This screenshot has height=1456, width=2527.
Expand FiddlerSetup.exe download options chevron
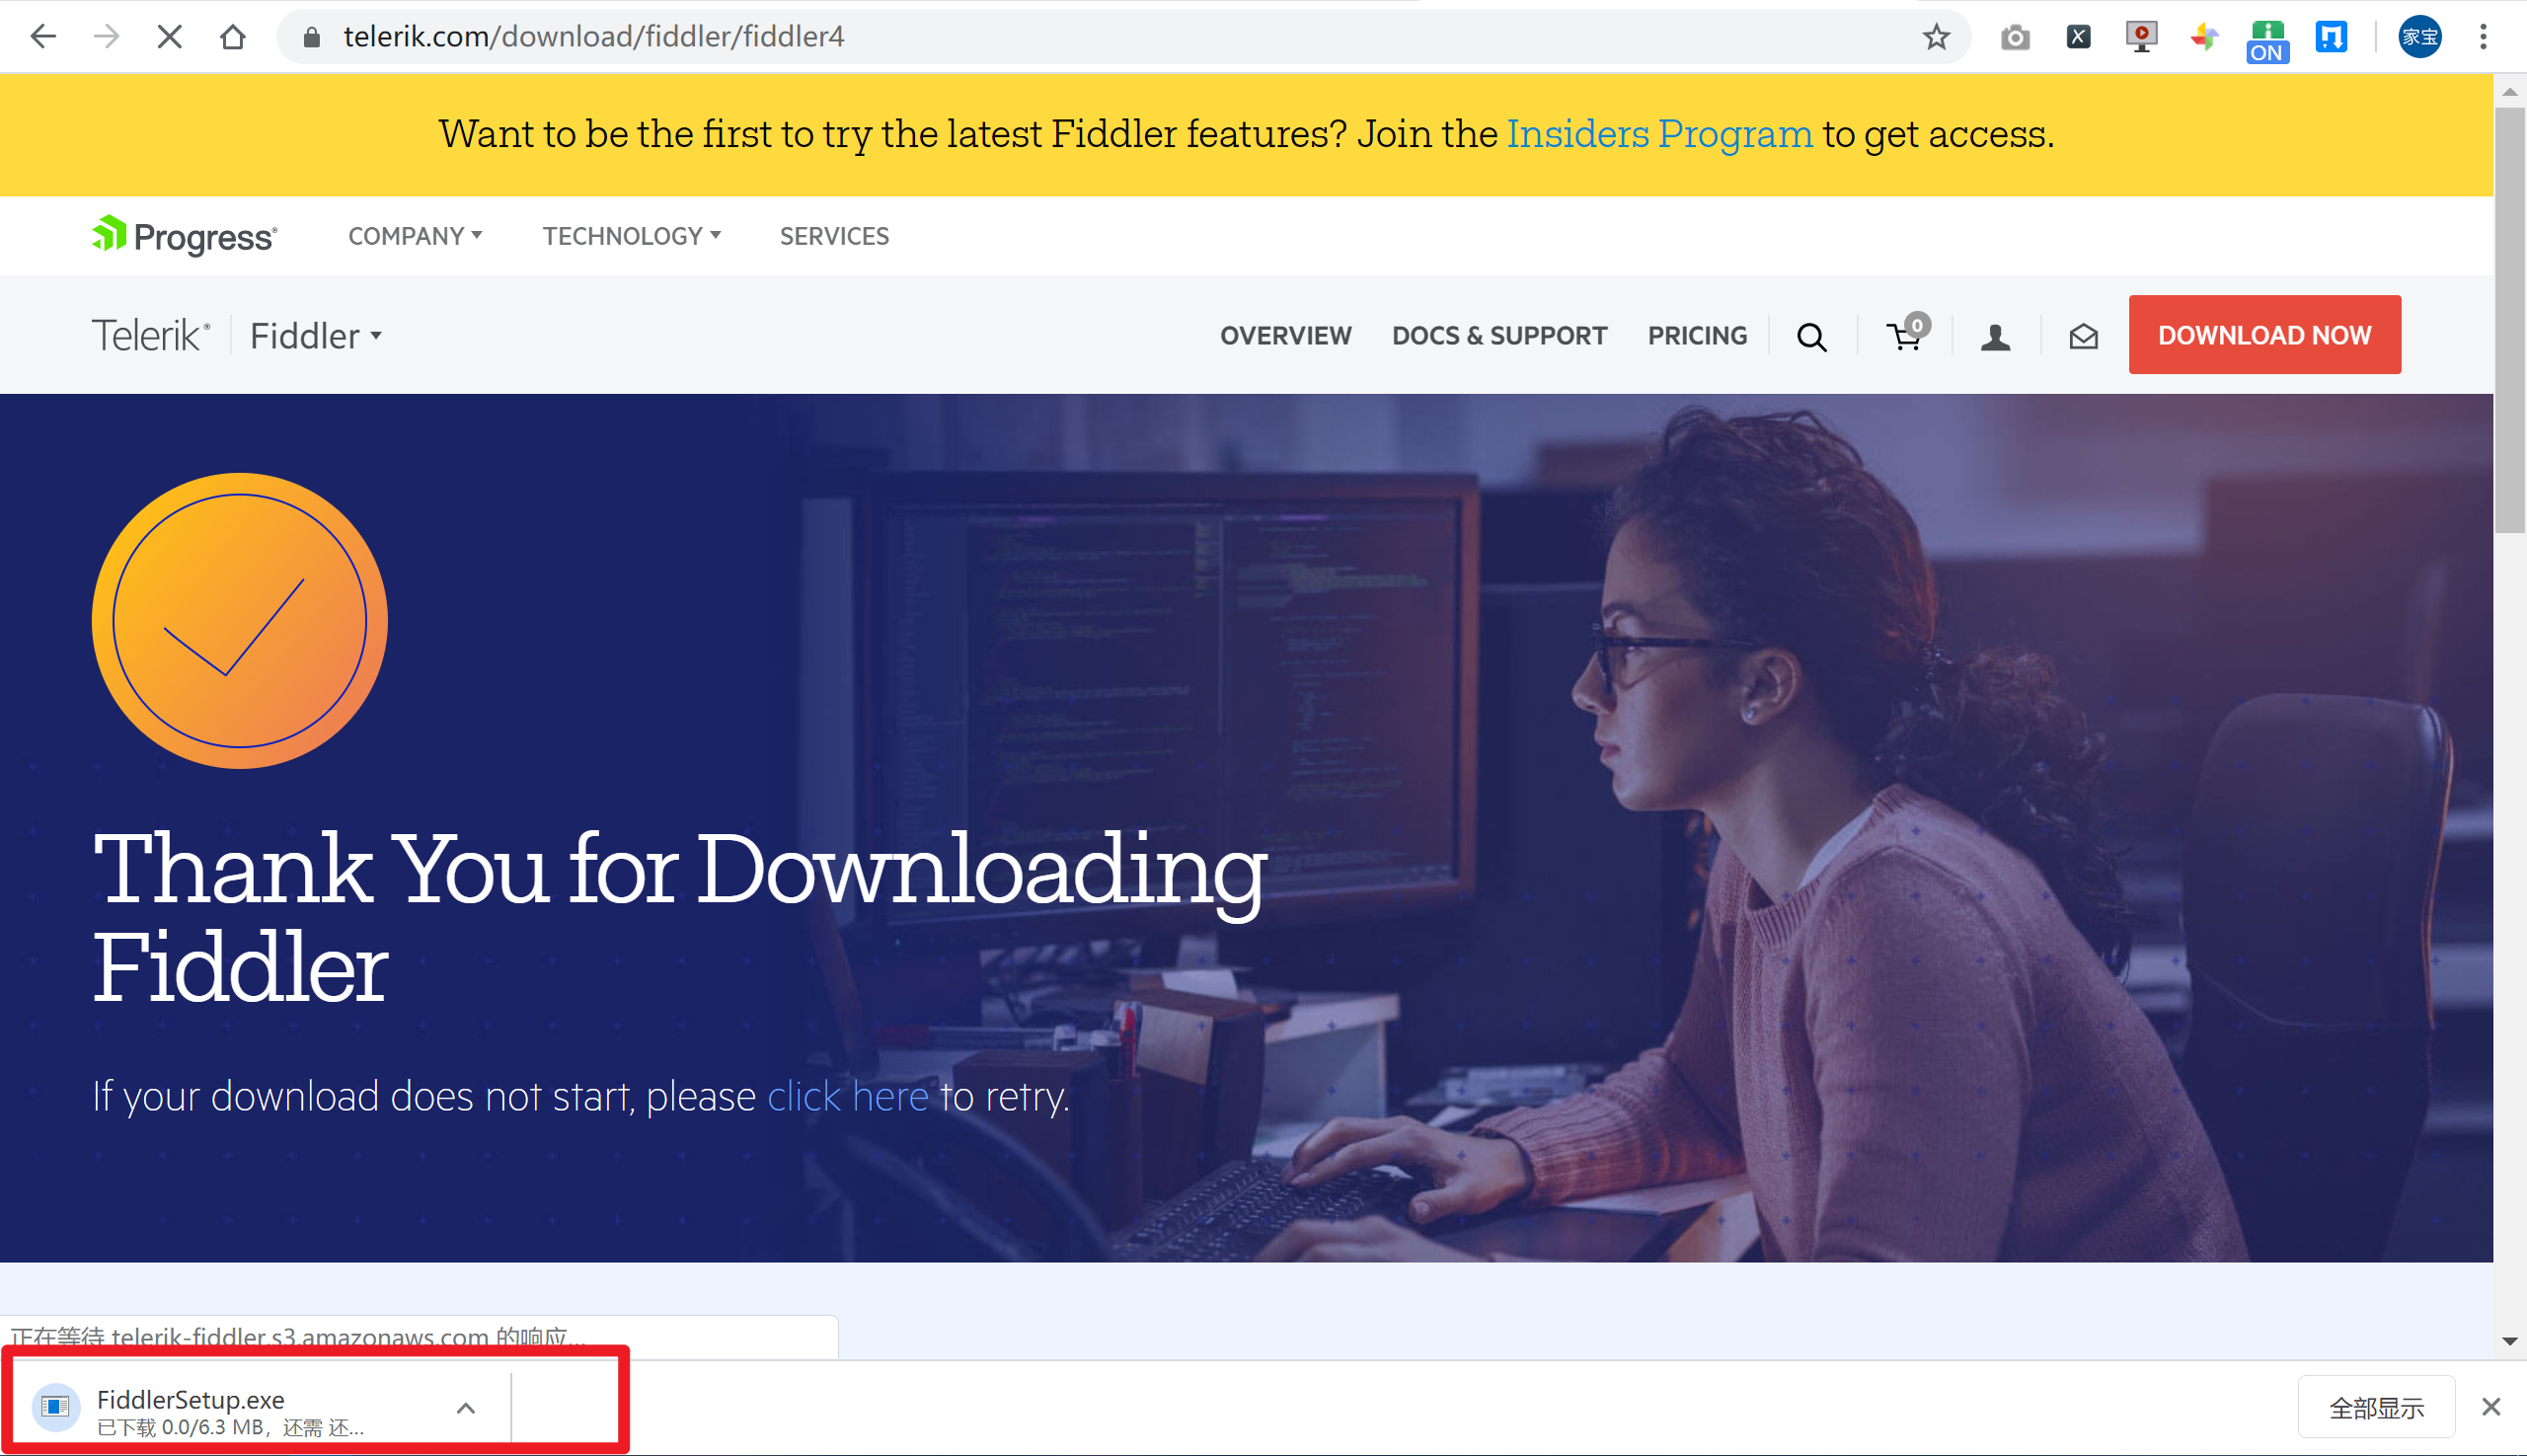[466, 1408]
